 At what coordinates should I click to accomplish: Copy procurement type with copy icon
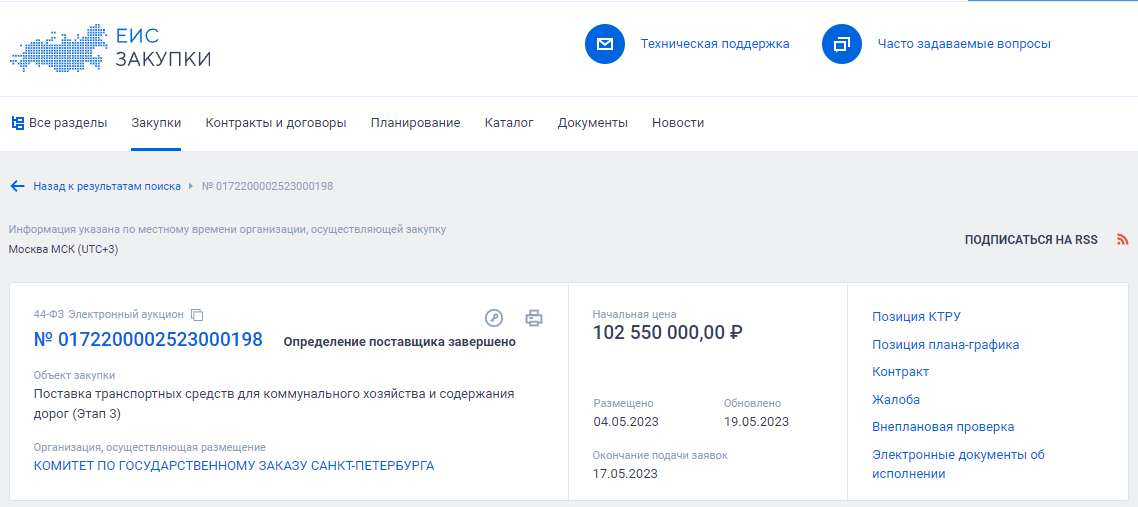197,315
